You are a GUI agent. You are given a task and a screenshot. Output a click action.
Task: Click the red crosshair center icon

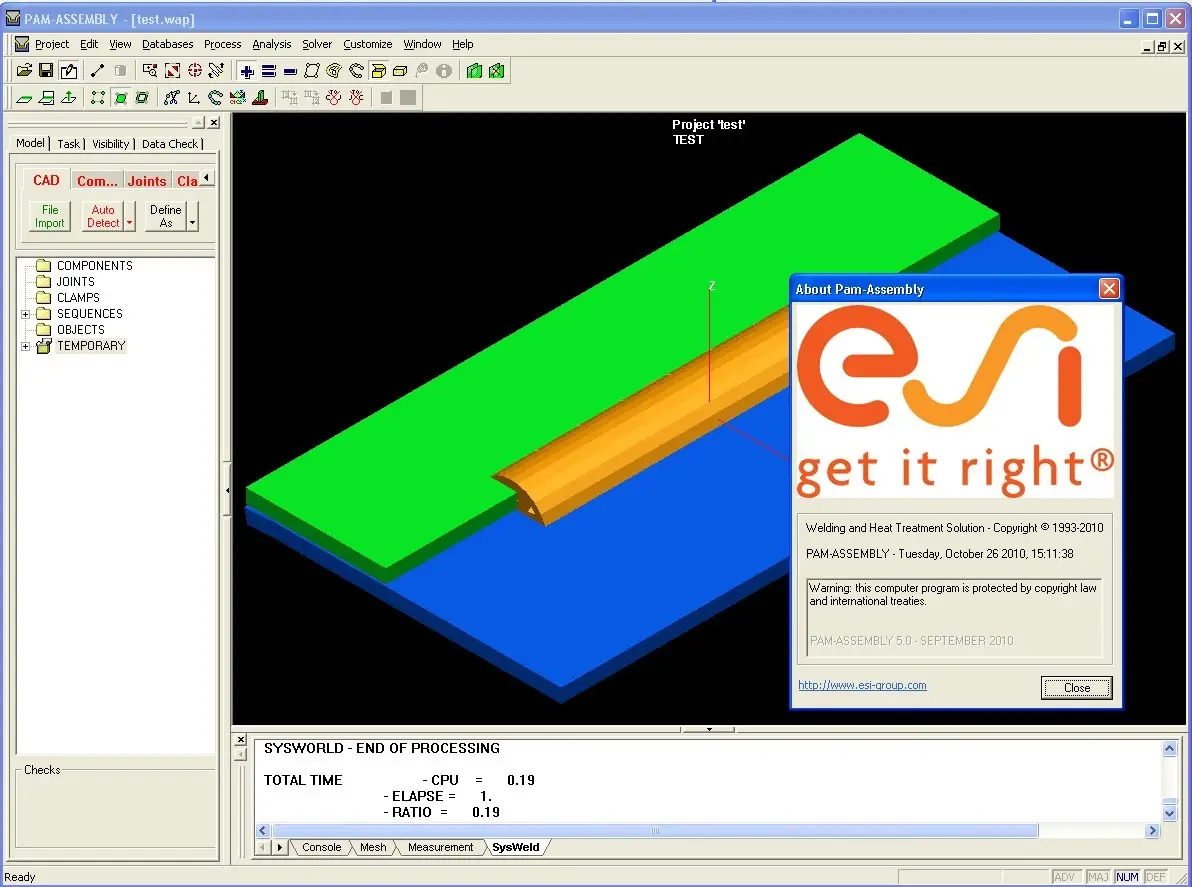(195, 71)
